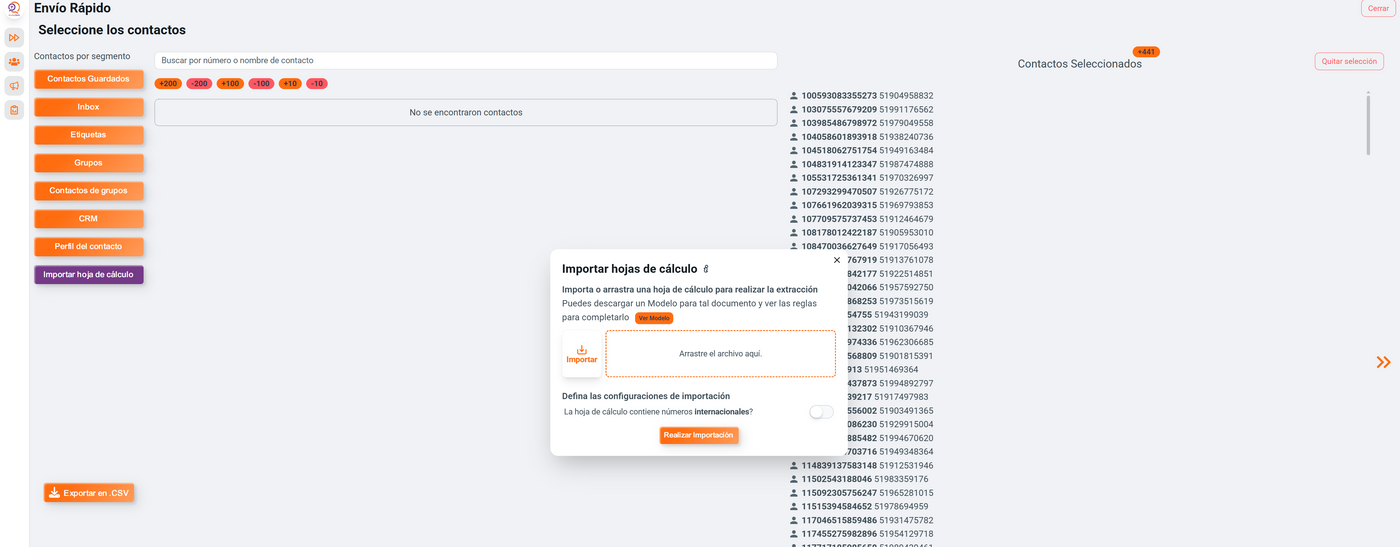Click the double-chevron next arrow on right

point(1383,362)
